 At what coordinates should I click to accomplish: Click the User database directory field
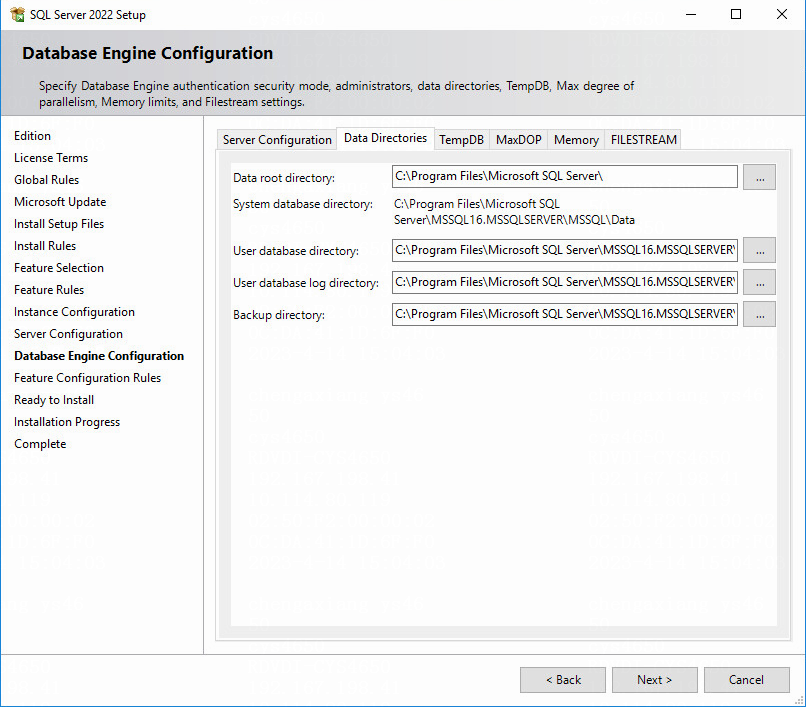pyautogui.click(x=564, y=250)
